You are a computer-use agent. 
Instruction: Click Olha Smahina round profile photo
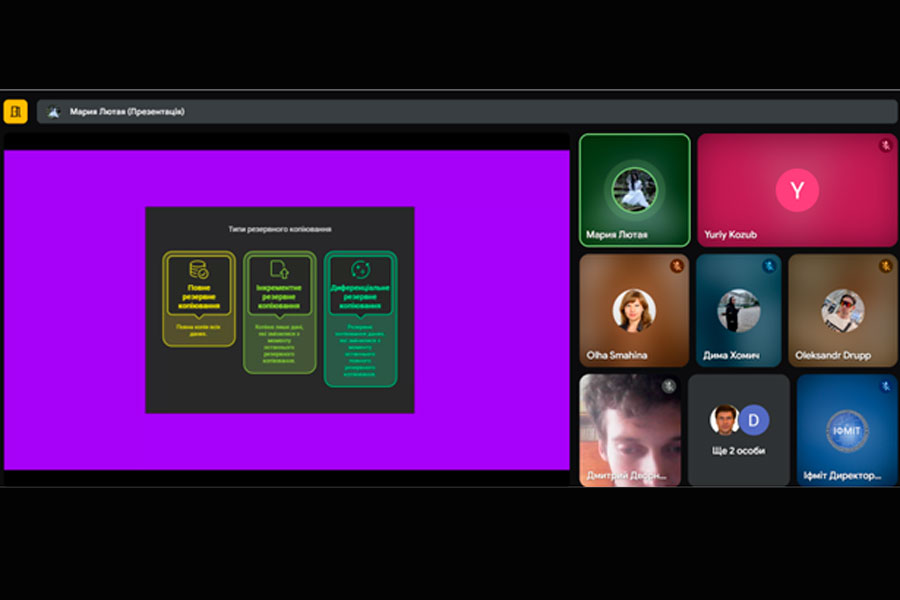(634, 311)
